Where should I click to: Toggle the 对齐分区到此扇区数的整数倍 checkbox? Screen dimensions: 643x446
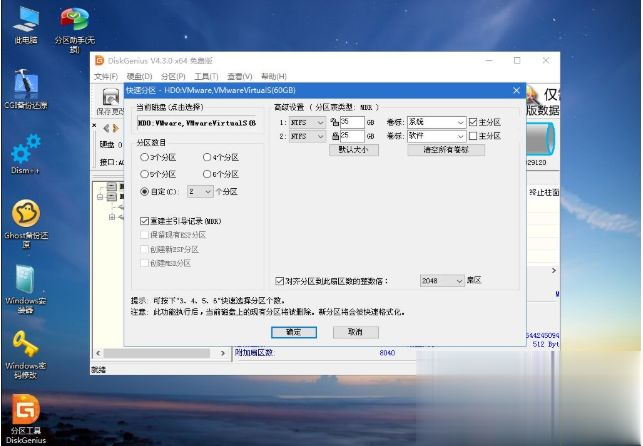[x=279, y=281]
